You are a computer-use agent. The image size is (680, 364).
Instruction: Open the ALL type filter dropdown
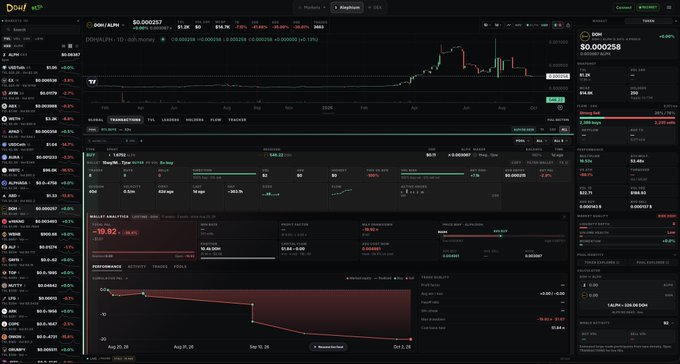click(x=541, y=141)
